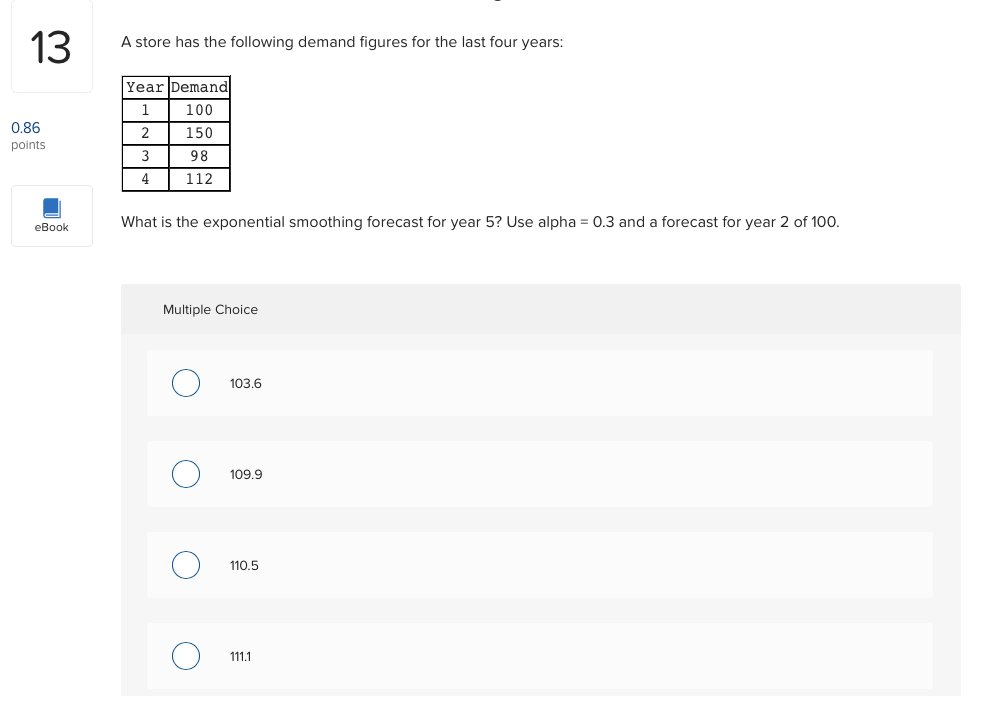Click the demand value 112 for year 4
The image size is (999, 704).
point(199,179)
